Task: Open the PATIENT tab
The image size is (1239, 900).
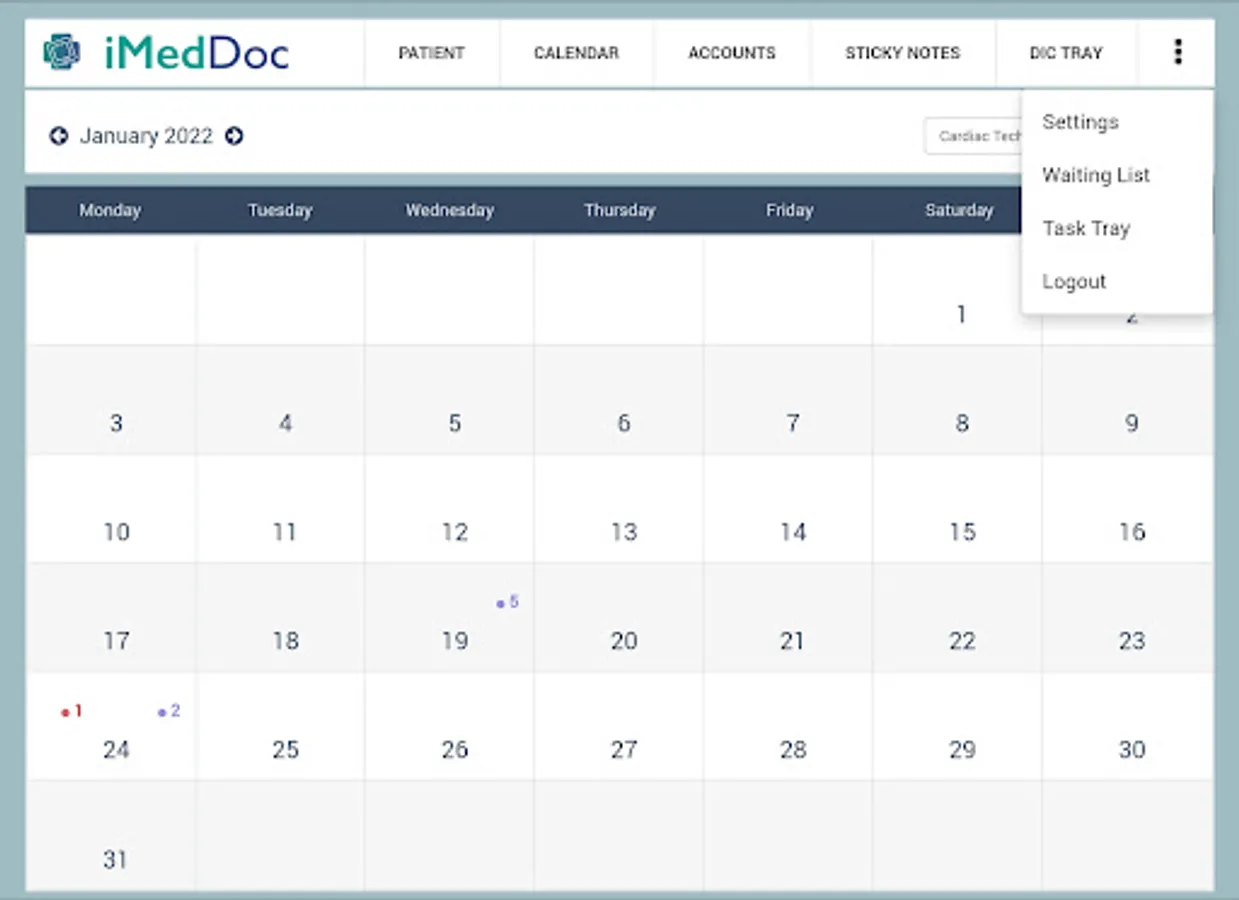Action: [432, 53]
